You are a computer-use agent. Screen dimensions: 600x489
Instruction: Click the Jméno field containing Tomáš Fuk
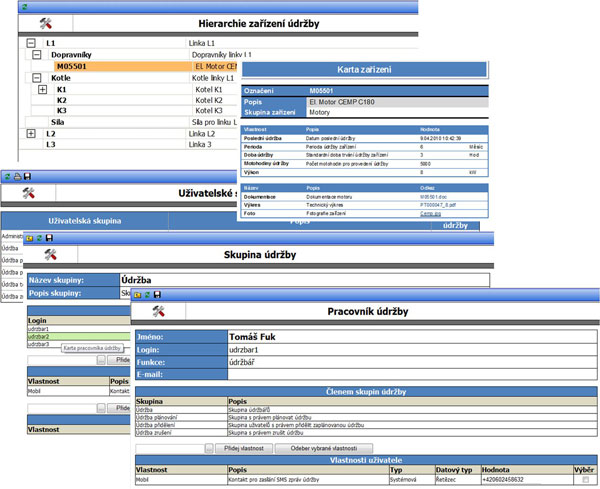tap(412, 337)
